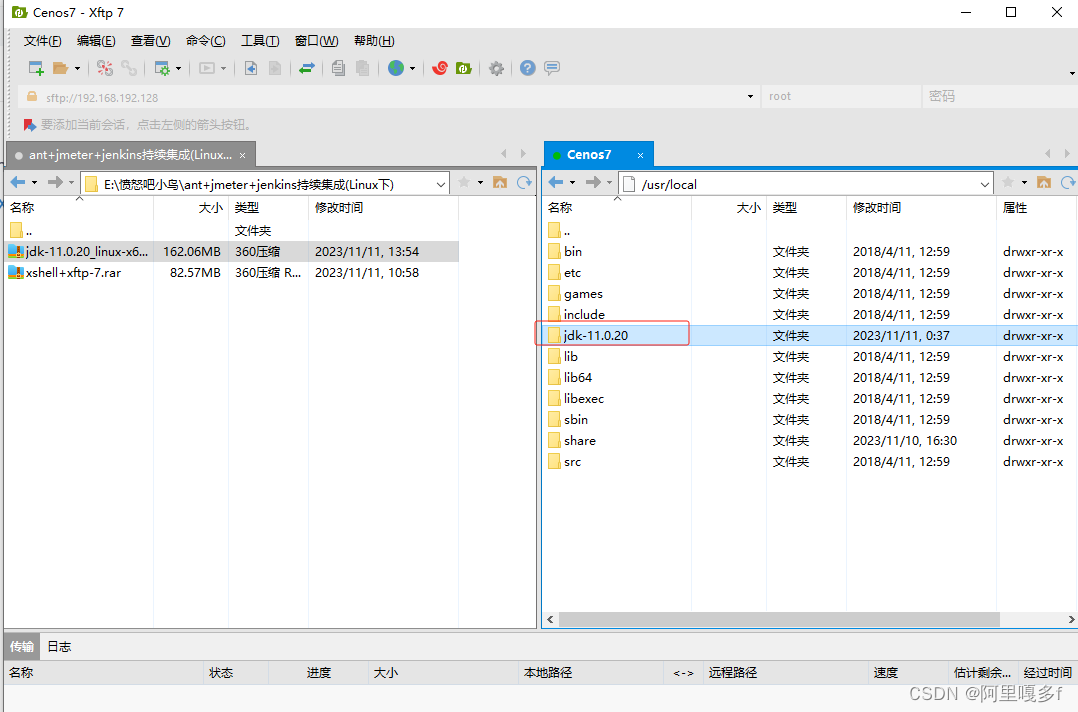Click the back arrow in the remote pane
The width and height of the screenshot is (1078, 712).
pos(556,184)
